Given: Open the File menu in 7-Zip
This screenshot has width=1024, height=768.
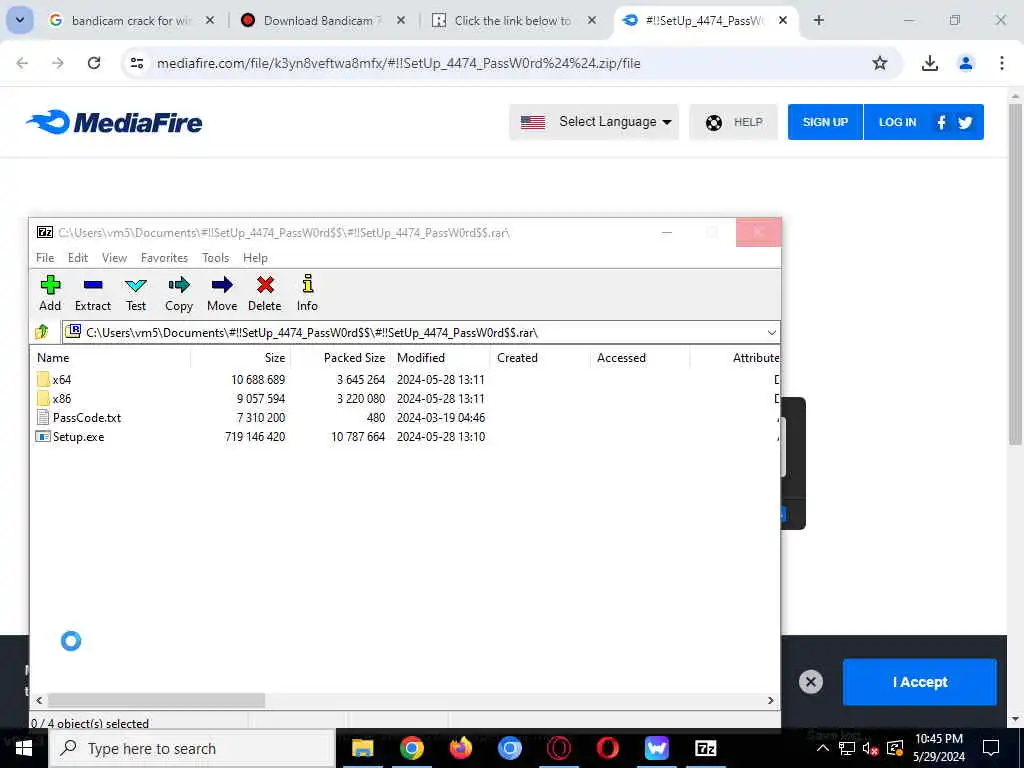Looking at the screenshot, I should (45, 258).
